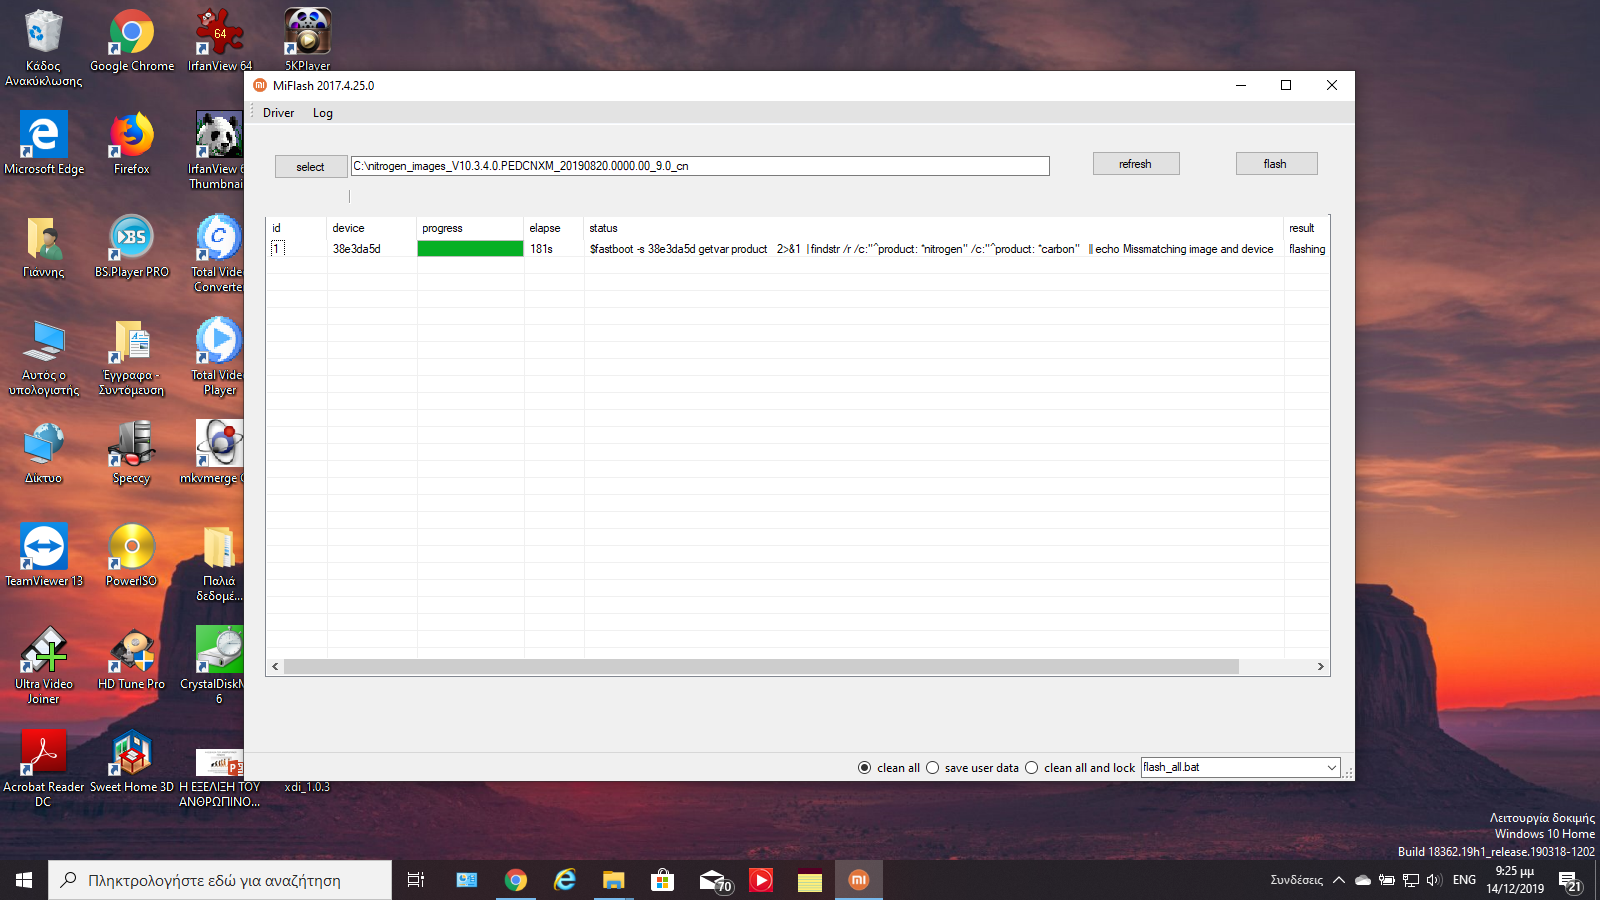Open Acrobat Reader DC desktop shortcut

[x=44, y=768]
